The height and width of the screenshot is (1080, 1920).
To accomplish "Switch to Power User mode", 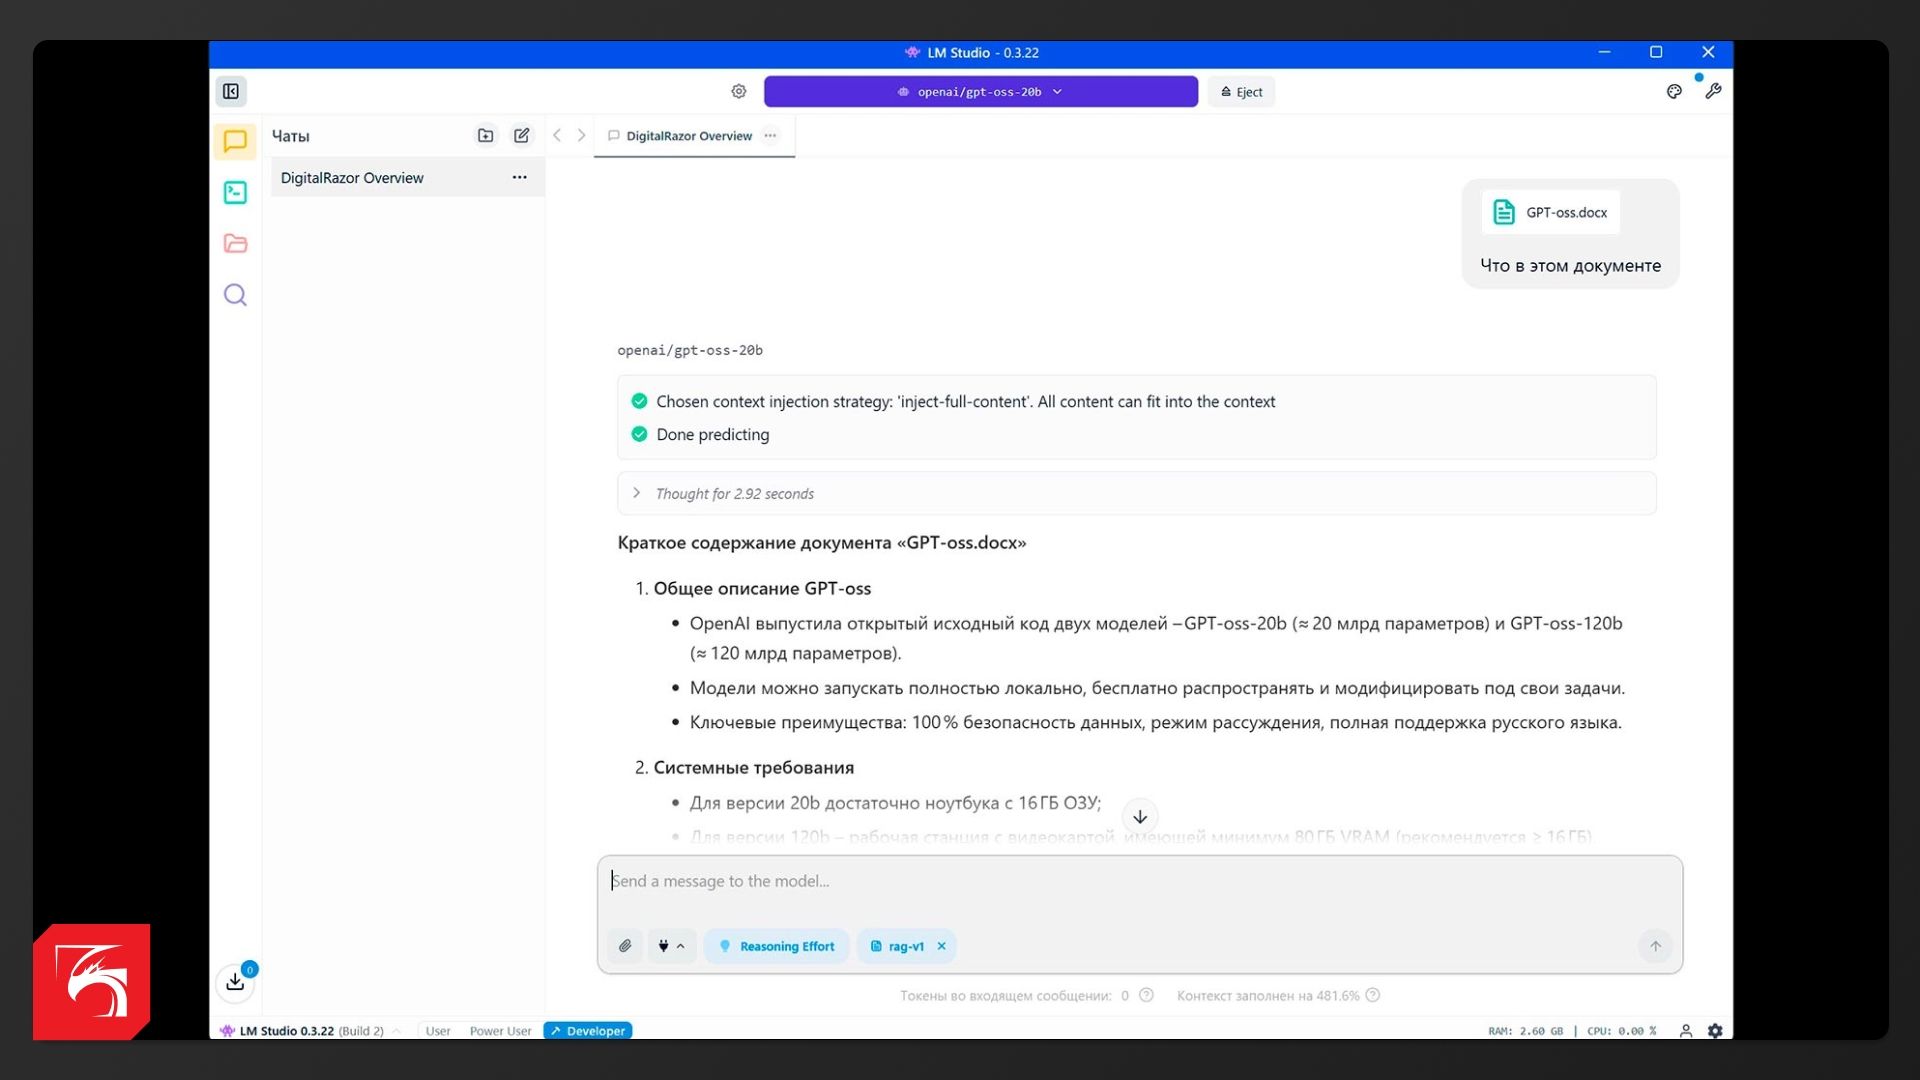I will pos(500,1031).
